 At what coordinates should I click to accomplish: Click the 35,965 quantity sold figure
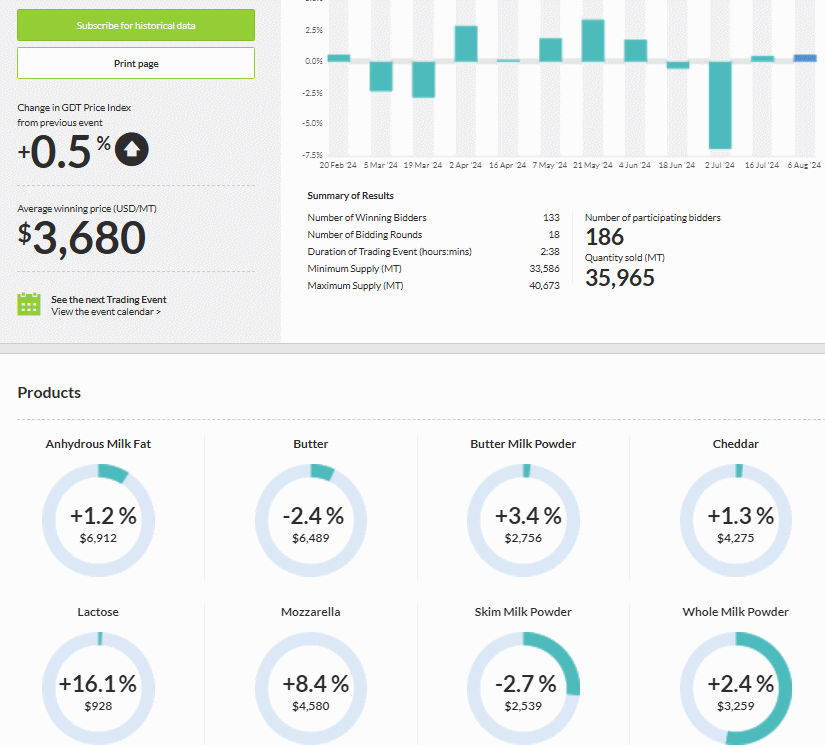[620, 278]
